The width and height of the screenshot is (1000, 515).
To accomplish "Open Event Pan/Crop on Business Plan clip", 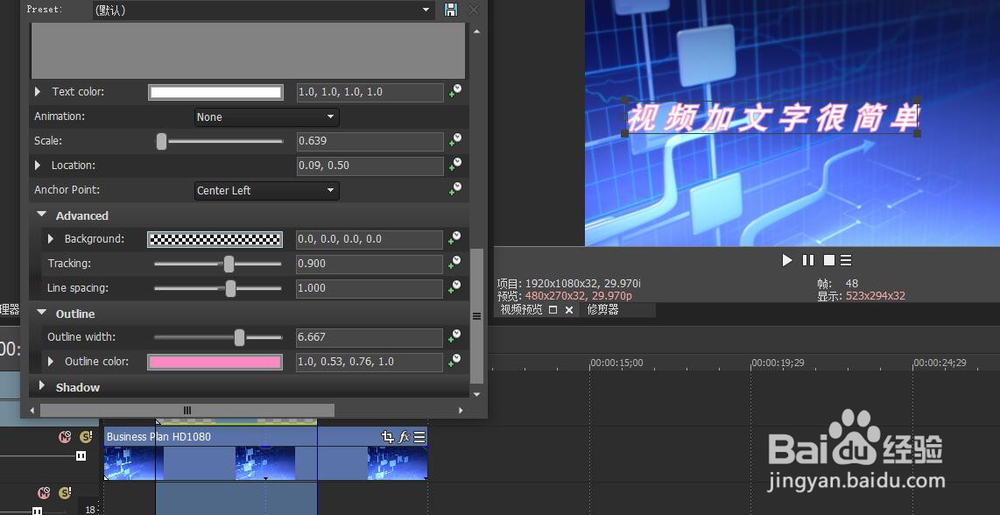I will [387, 437].
